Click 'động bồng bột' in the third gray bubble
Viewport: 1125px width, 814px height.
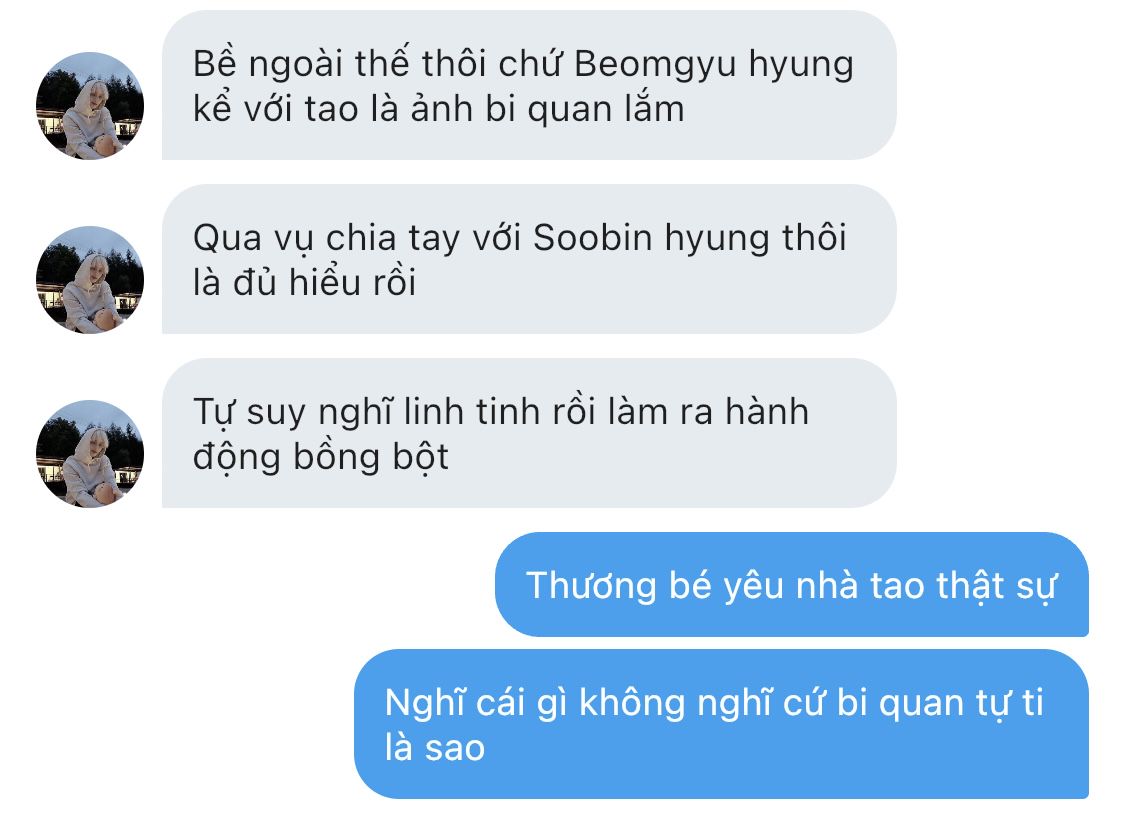[x=321, y=458]
